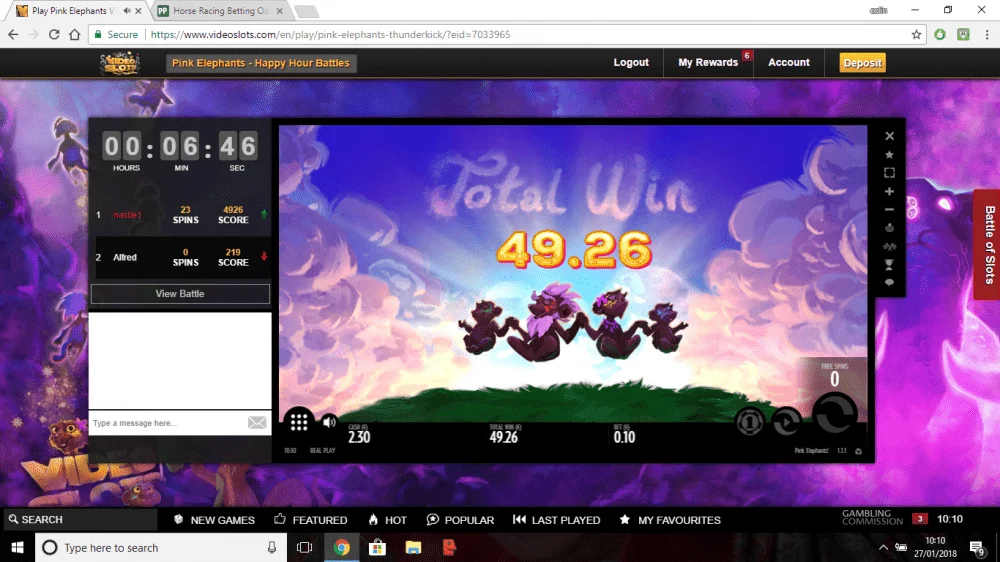The height and width of the screenshot is (562, 1000).
Task: Click the Videoslots logo
Action: pos(120,63)
